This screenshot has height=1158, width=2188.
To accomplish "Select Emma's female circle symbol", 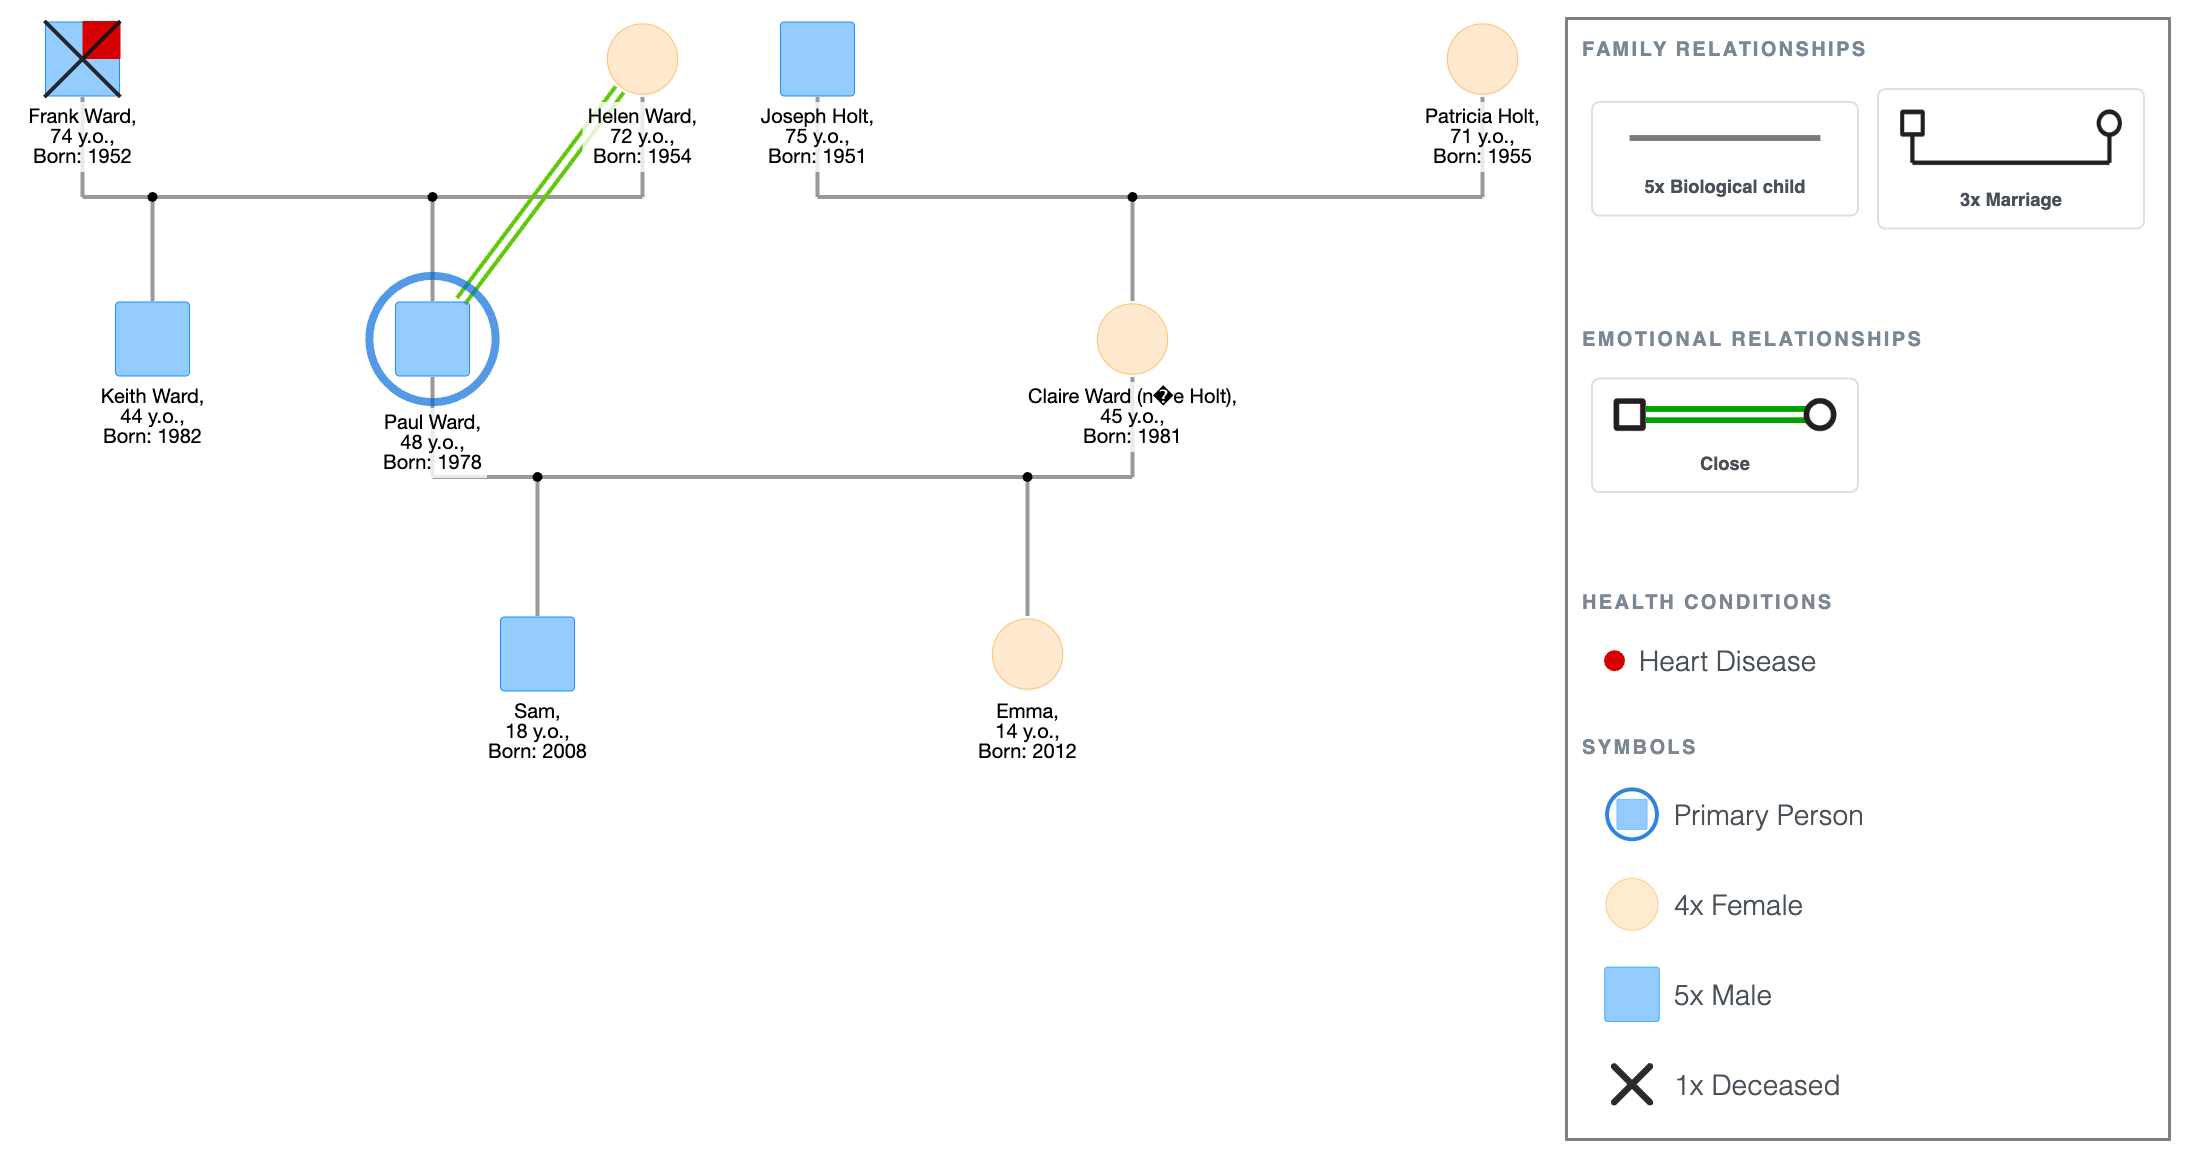I will pos(1027,654).
